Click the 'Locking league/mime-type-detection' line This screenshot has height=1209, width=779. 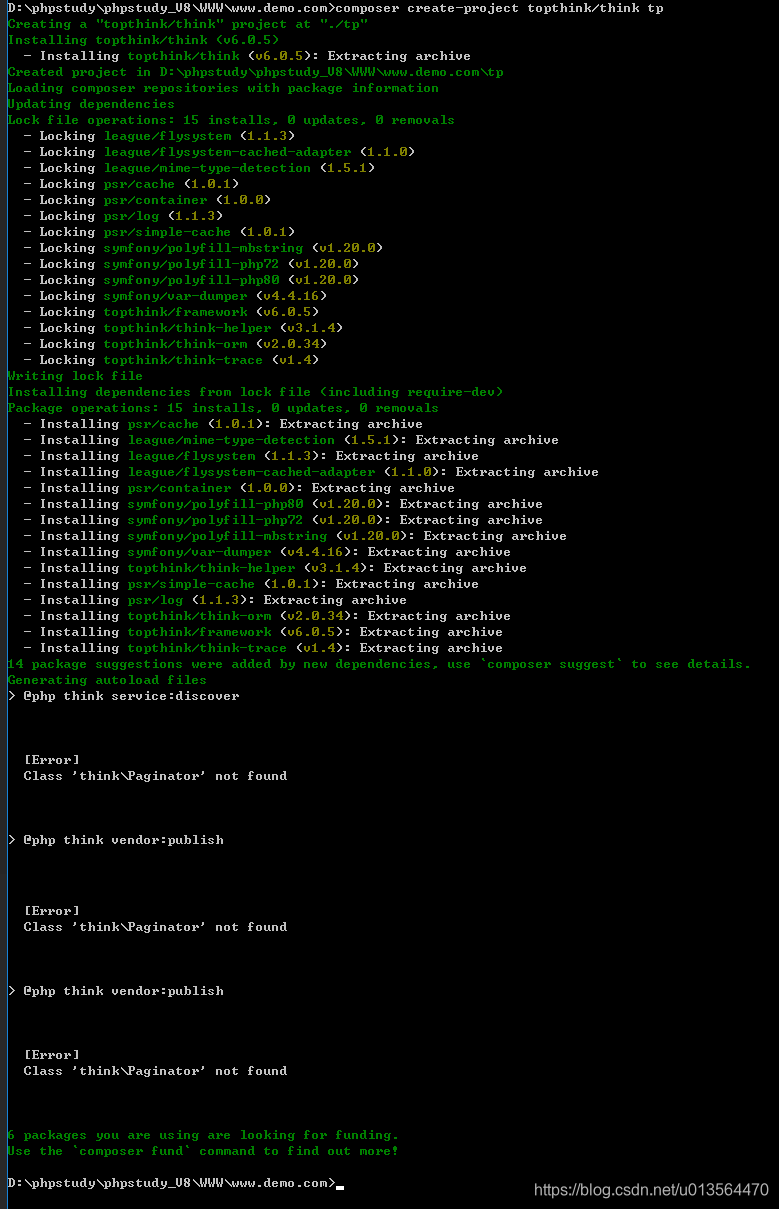[199, 168]
